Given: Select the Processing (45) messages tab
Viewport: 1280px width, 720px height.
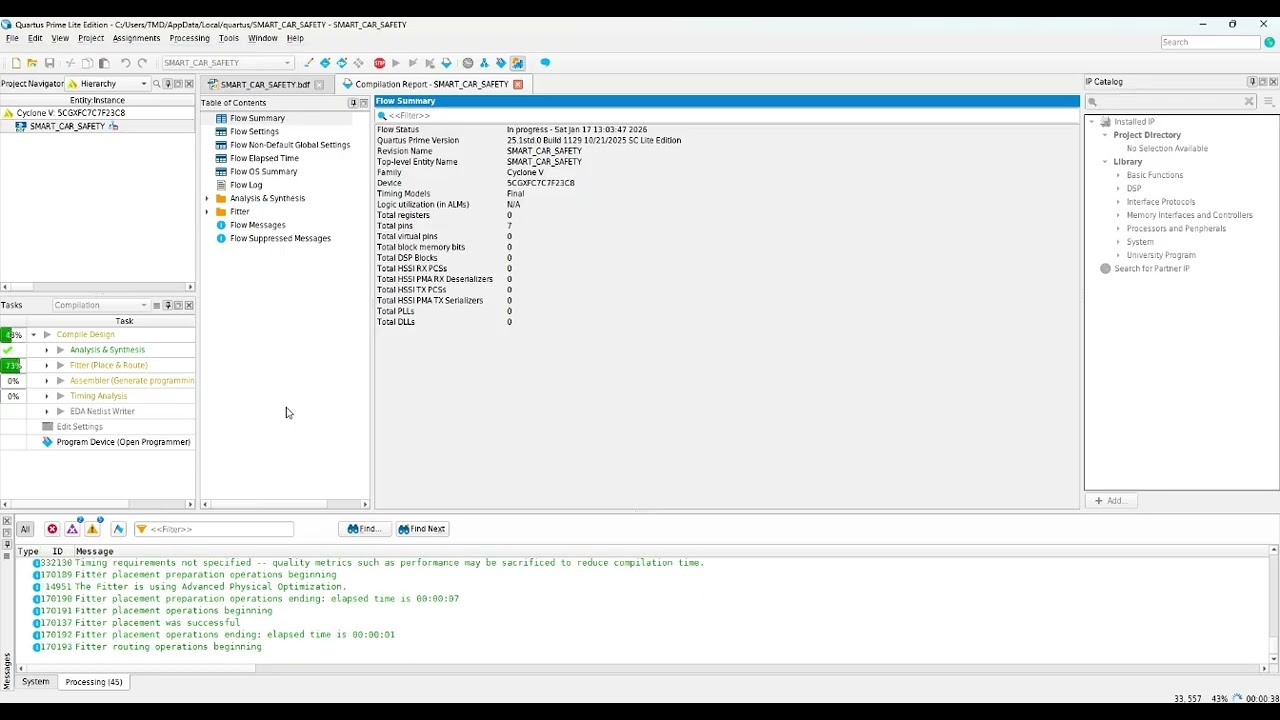Looking at the screenshot, I should pos(94,682).
